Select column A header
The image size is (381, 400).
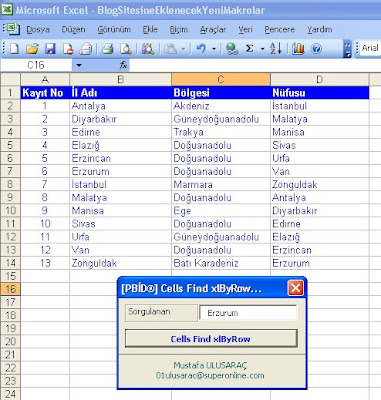coord(45,80)
